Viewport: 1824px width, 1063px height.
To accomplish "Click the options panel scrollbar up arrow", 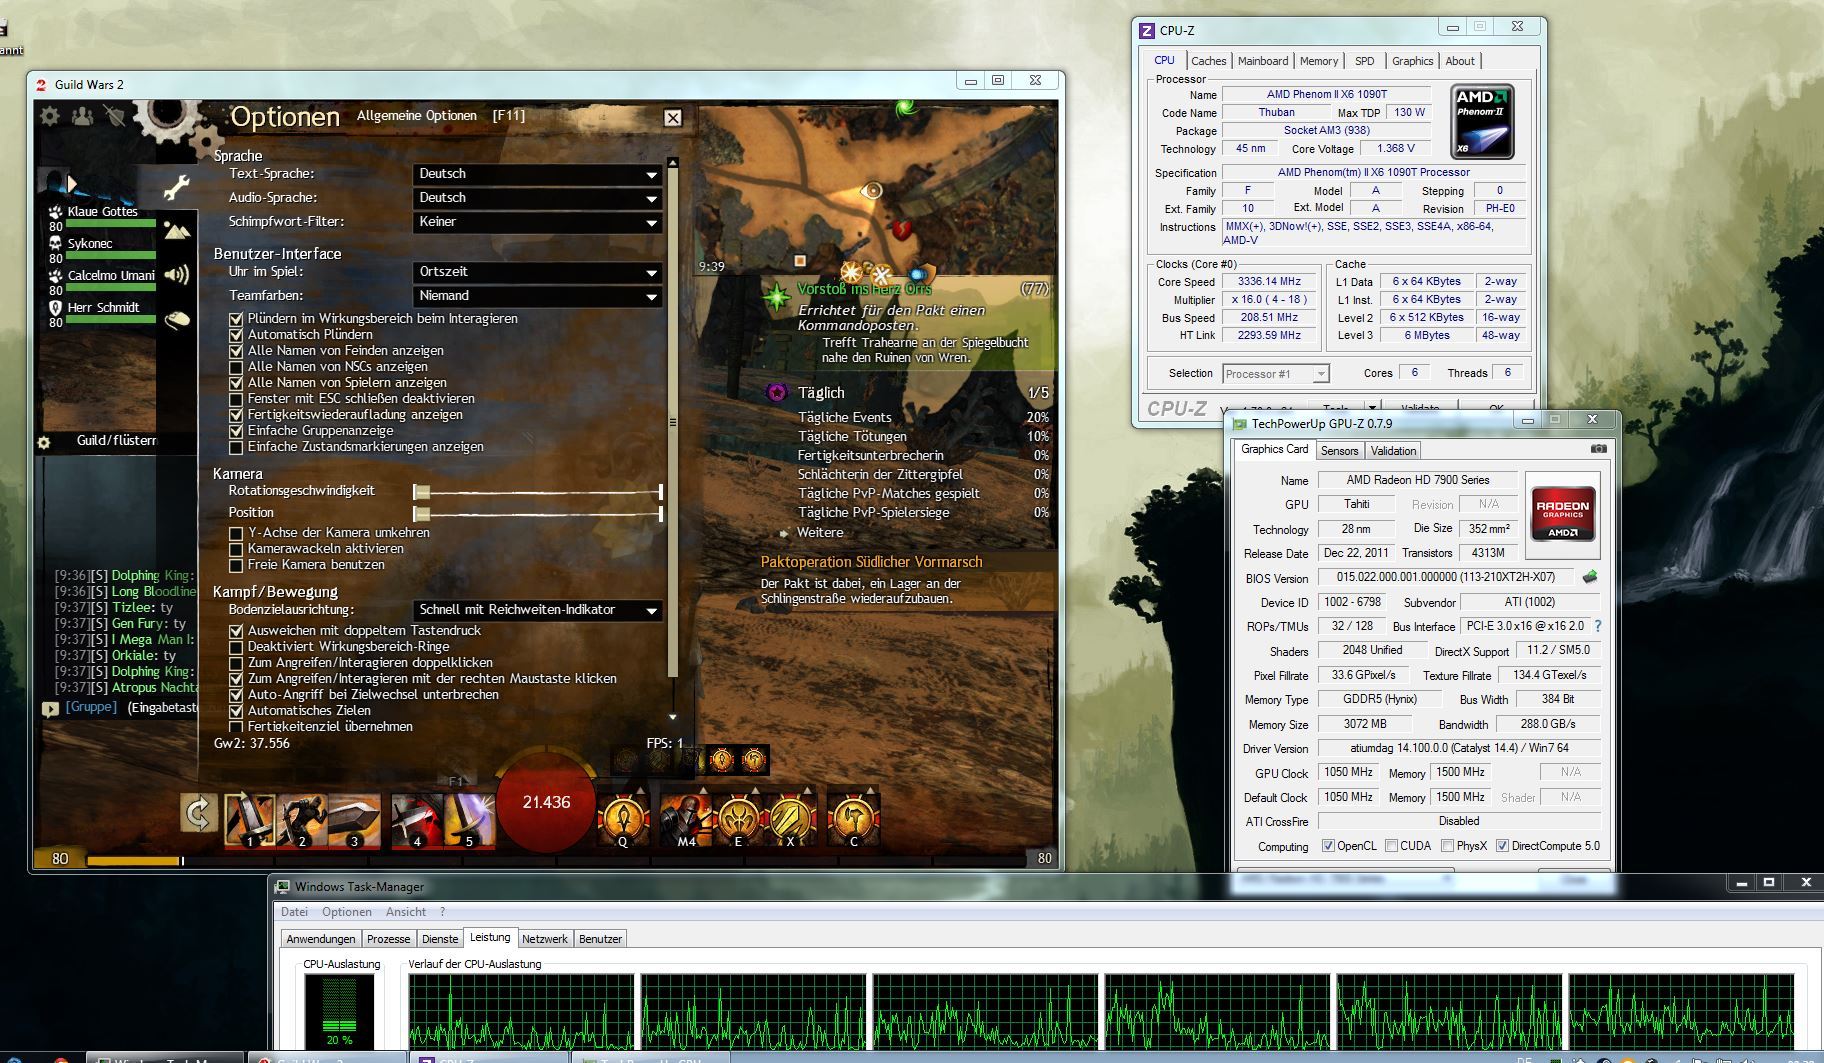I will click(672, 162).
